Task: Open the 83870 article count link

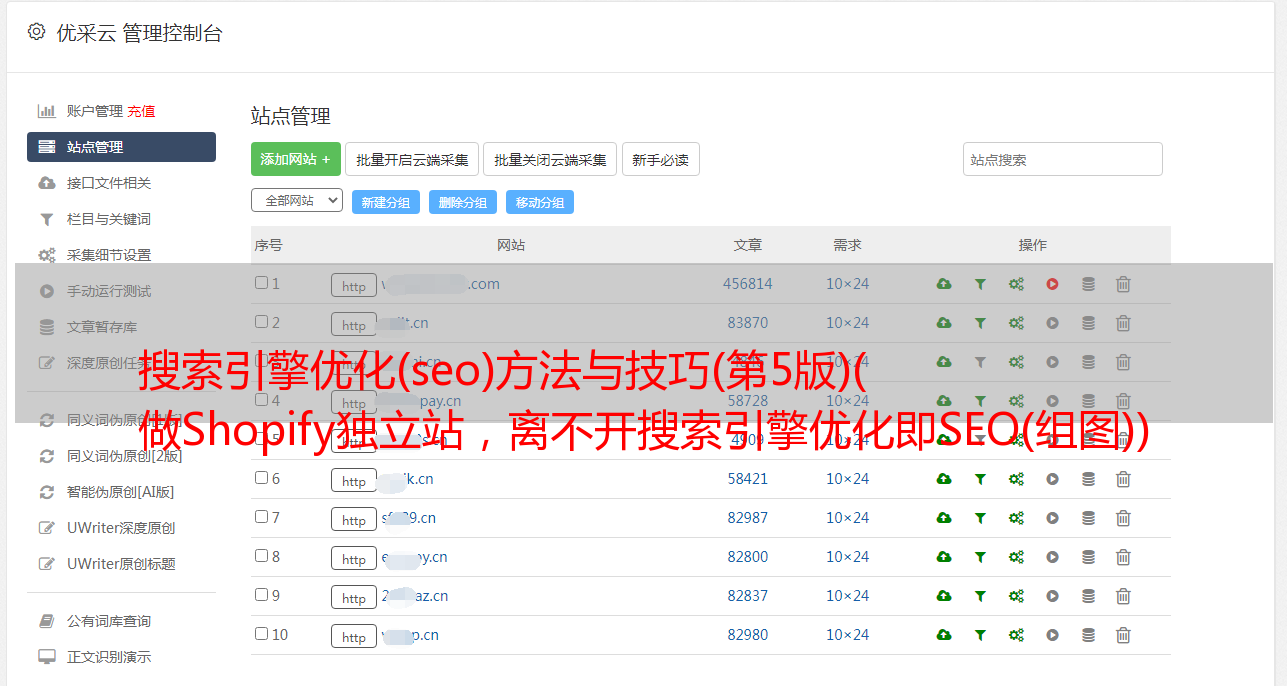Action: [x=748, y=323]
